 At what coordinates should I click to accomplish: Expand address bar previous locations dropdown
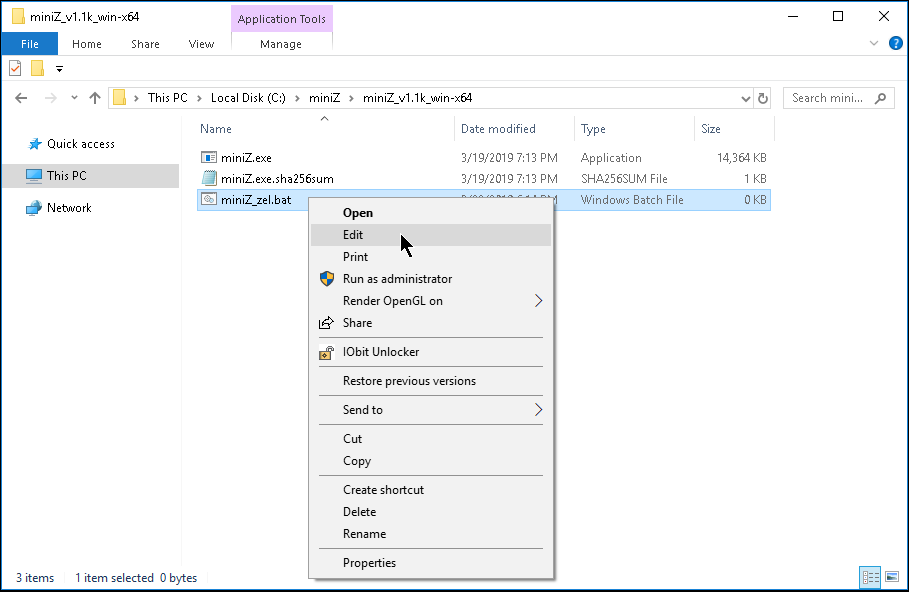pos(746,99)
